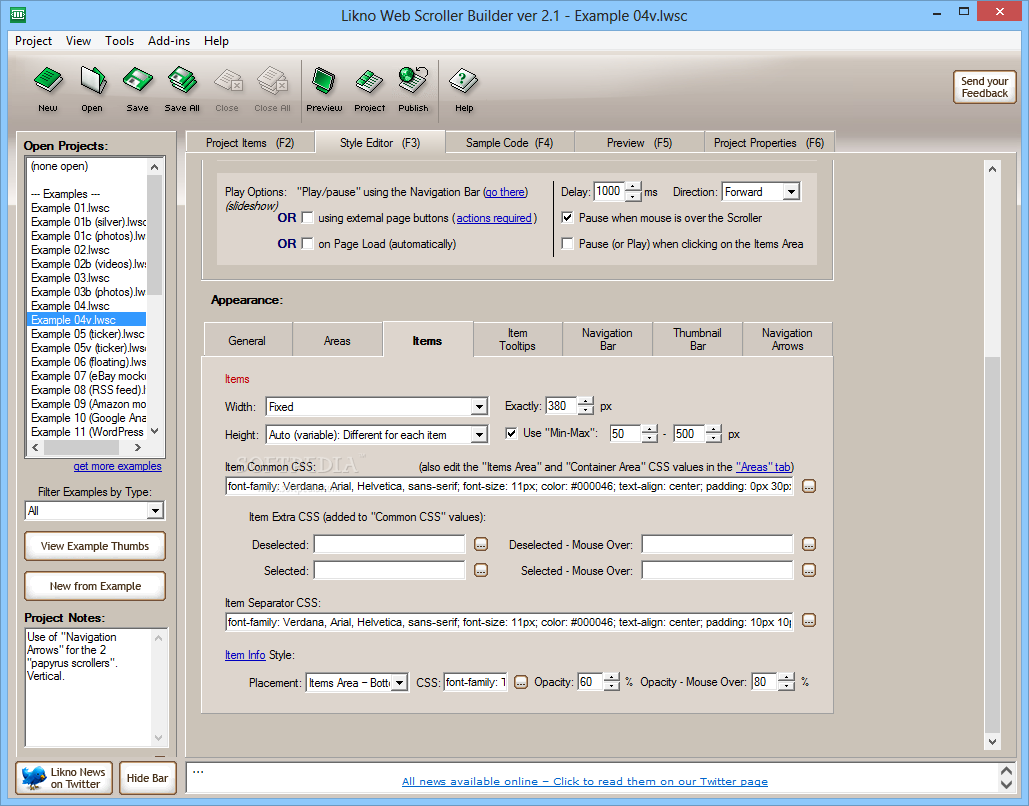Click Send your Feedback button

pyautogui.click(x=984, y=87)
